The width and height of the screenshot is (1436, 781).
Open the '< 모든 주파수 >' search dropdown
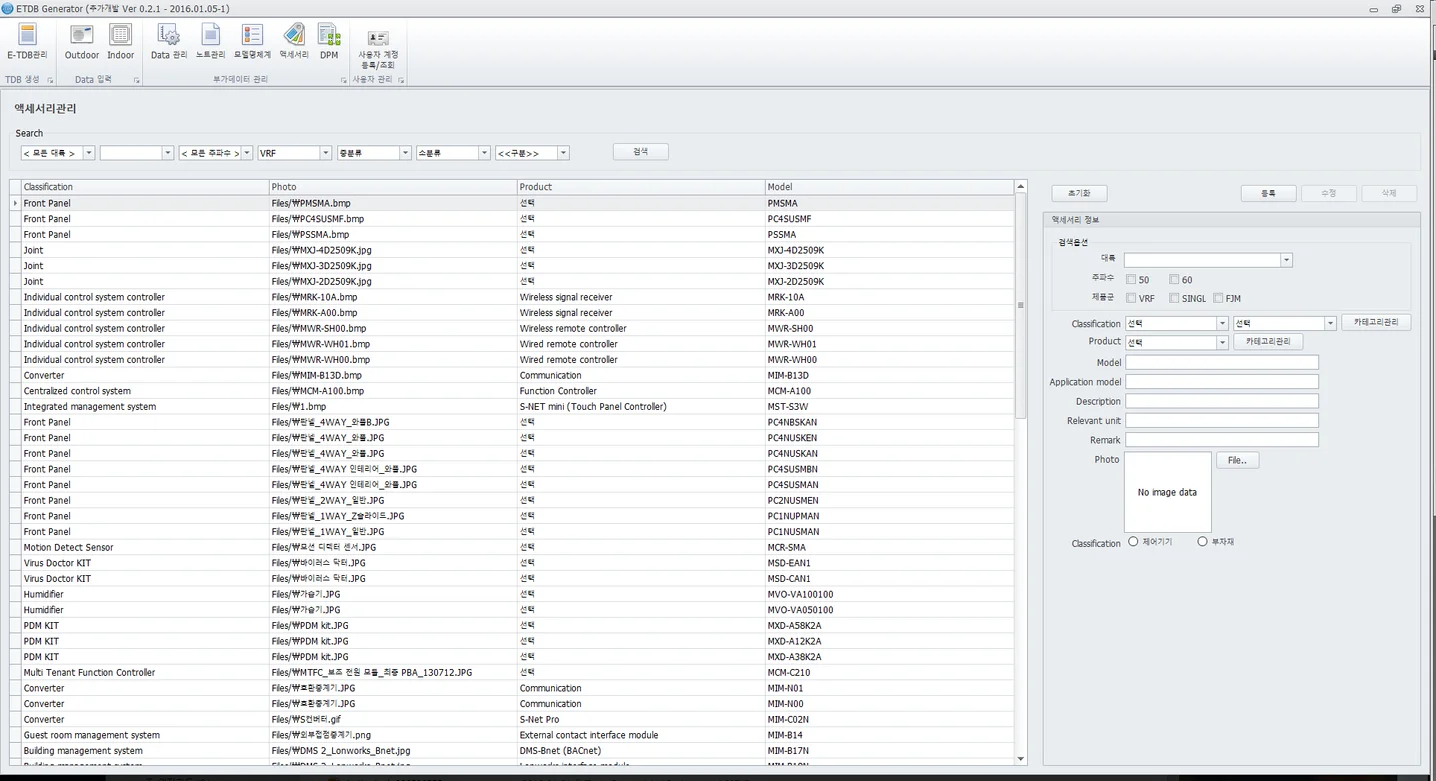[x=247, y=153]
